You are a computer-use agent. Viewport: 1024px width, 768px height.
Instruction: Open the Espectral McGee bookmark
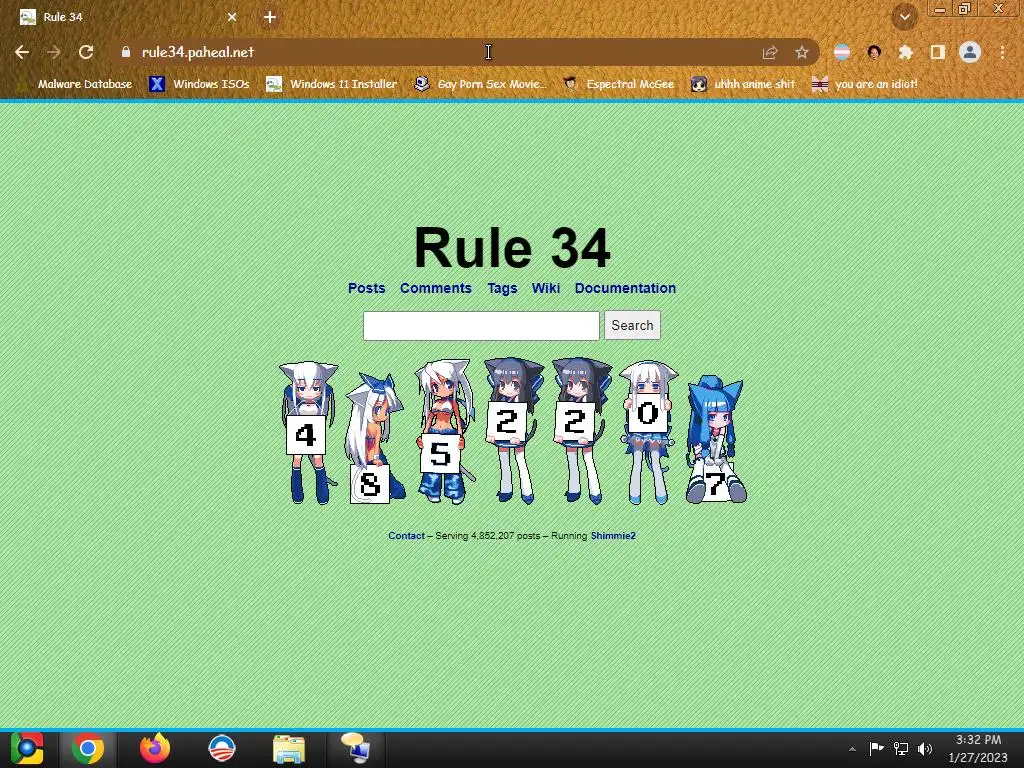pyautogui.click(x=618, y=84)
